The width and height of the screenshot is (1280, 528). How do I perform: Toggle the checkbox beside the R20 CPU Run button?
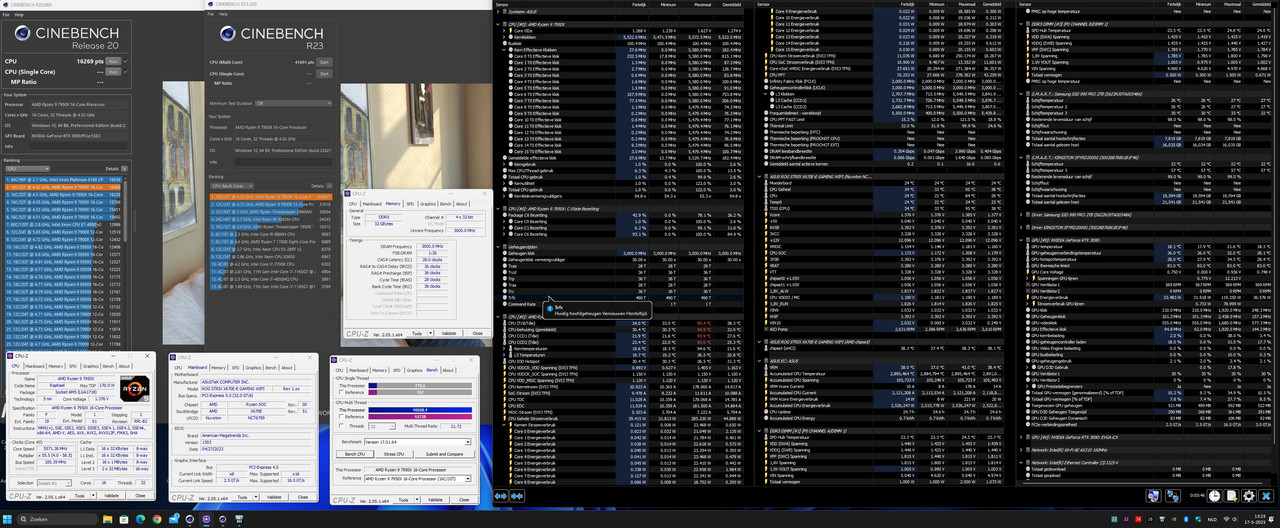(125, 61)
